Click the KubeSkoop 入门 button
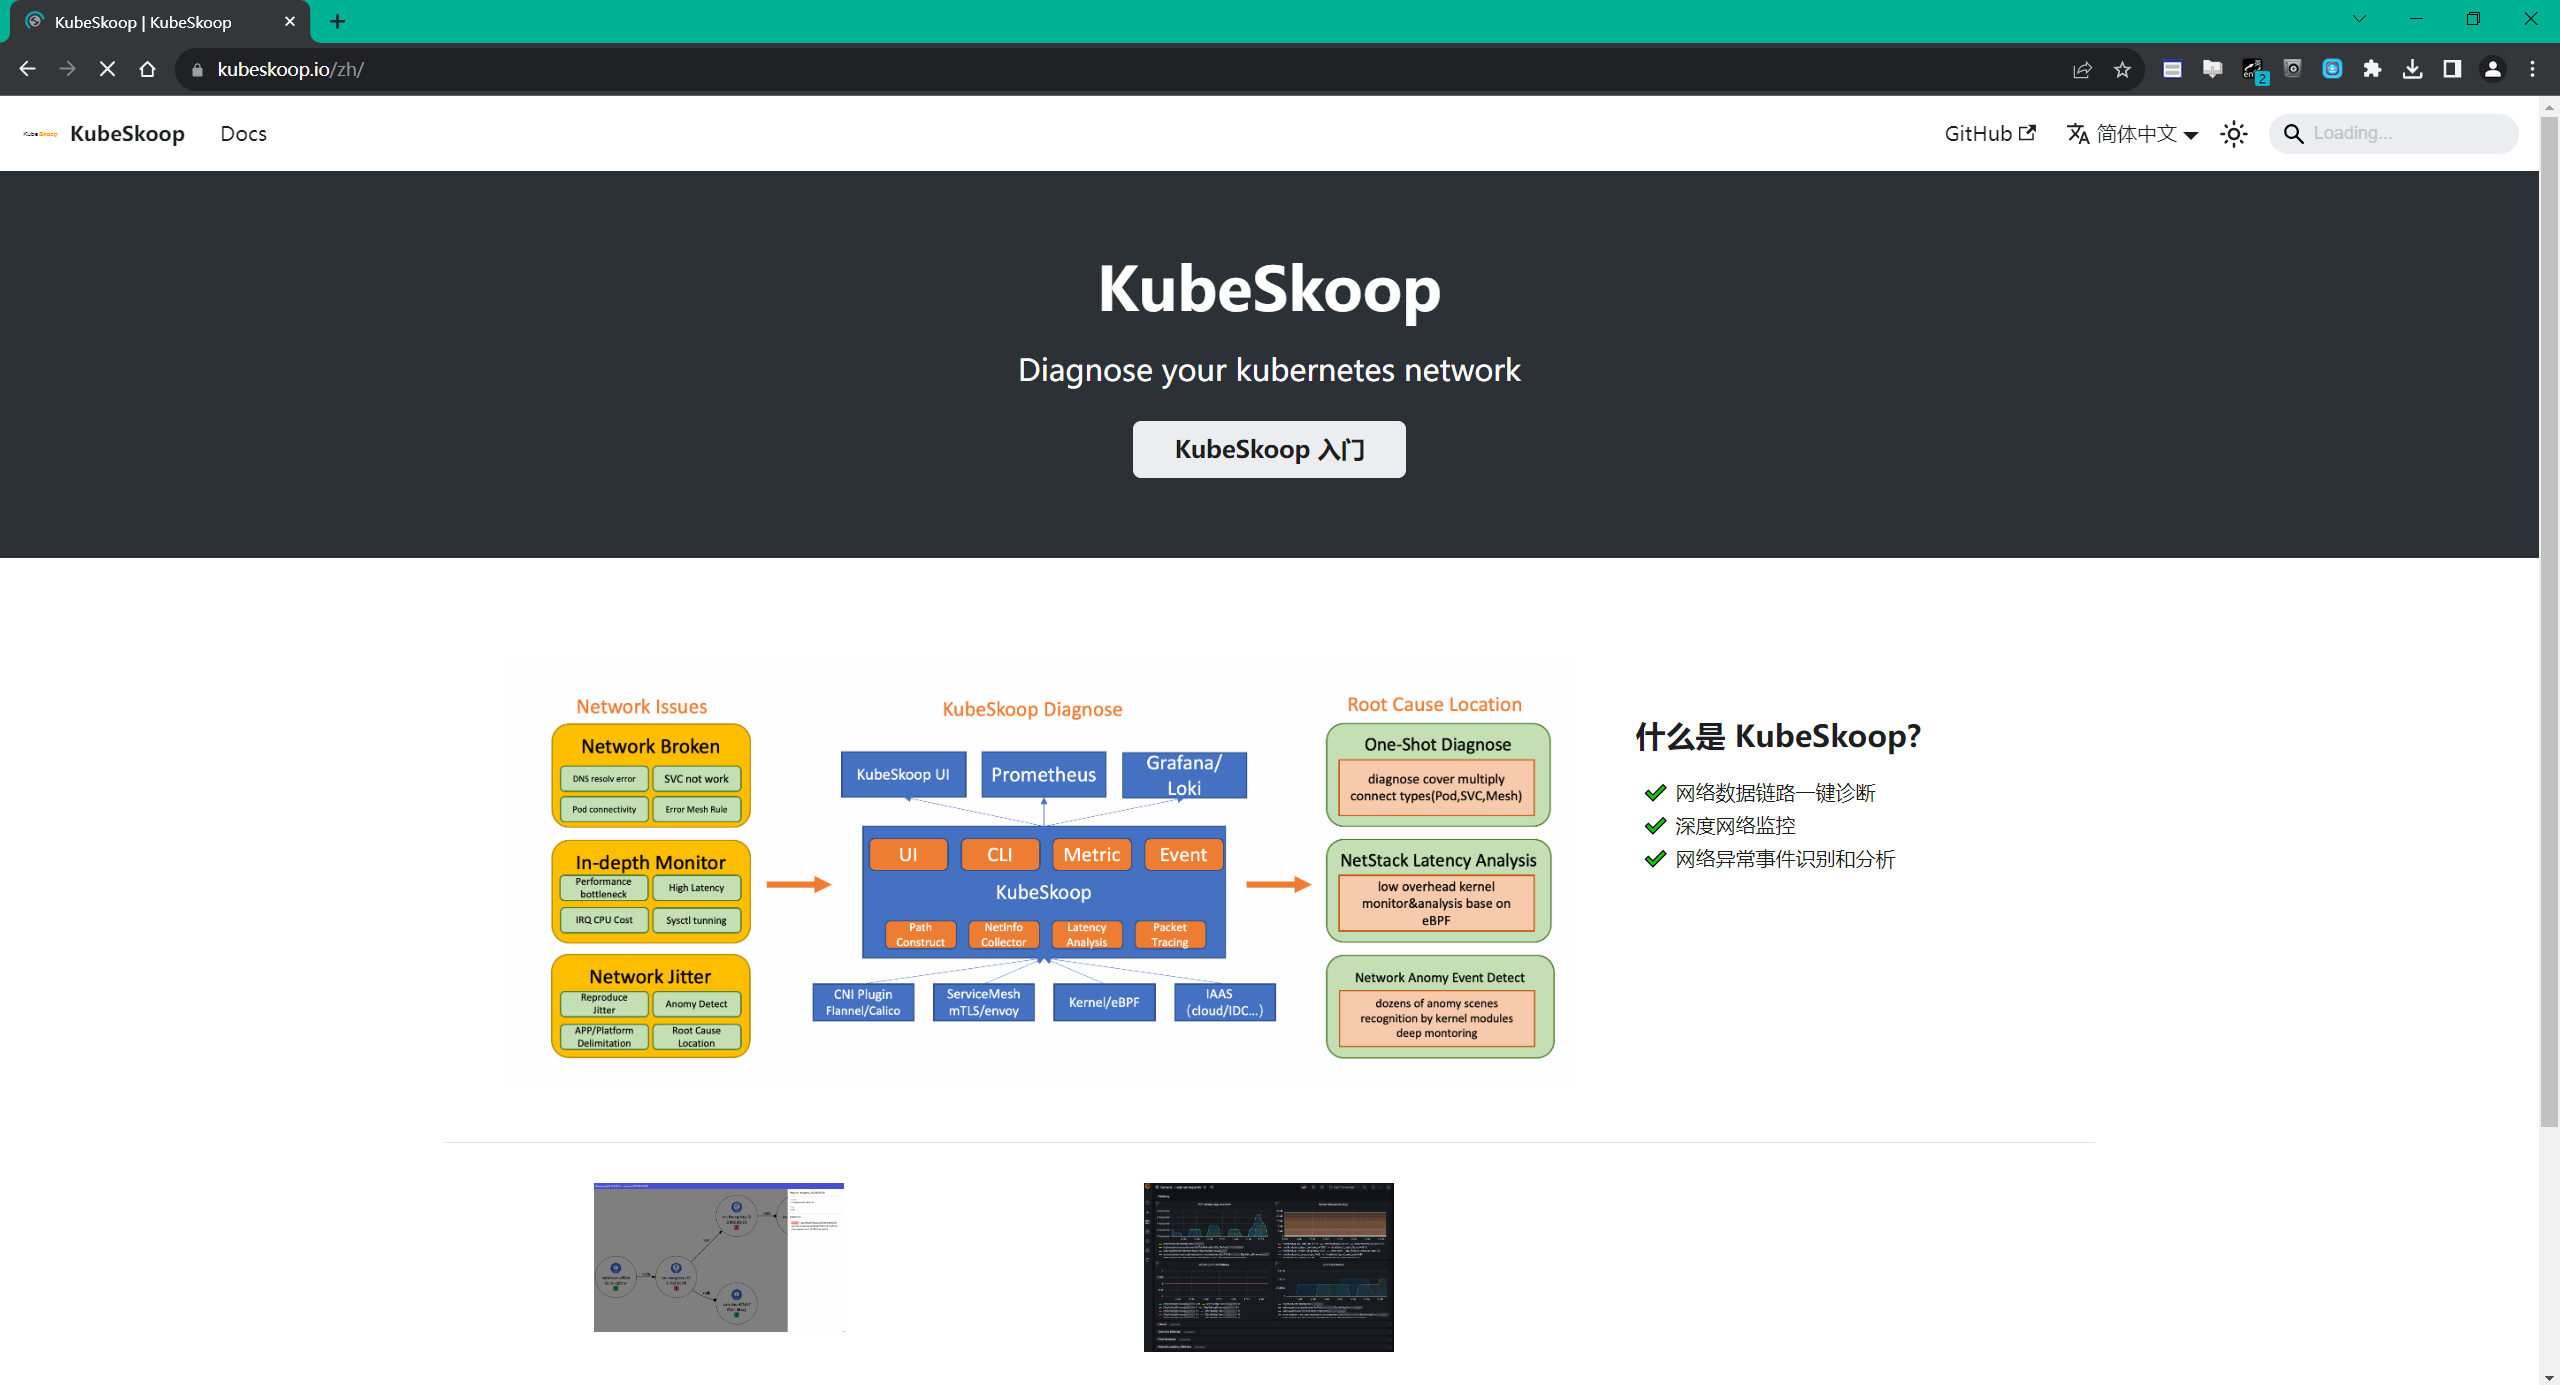This screenshot has height=1385, width=2560. click(x=1269, y=449)
